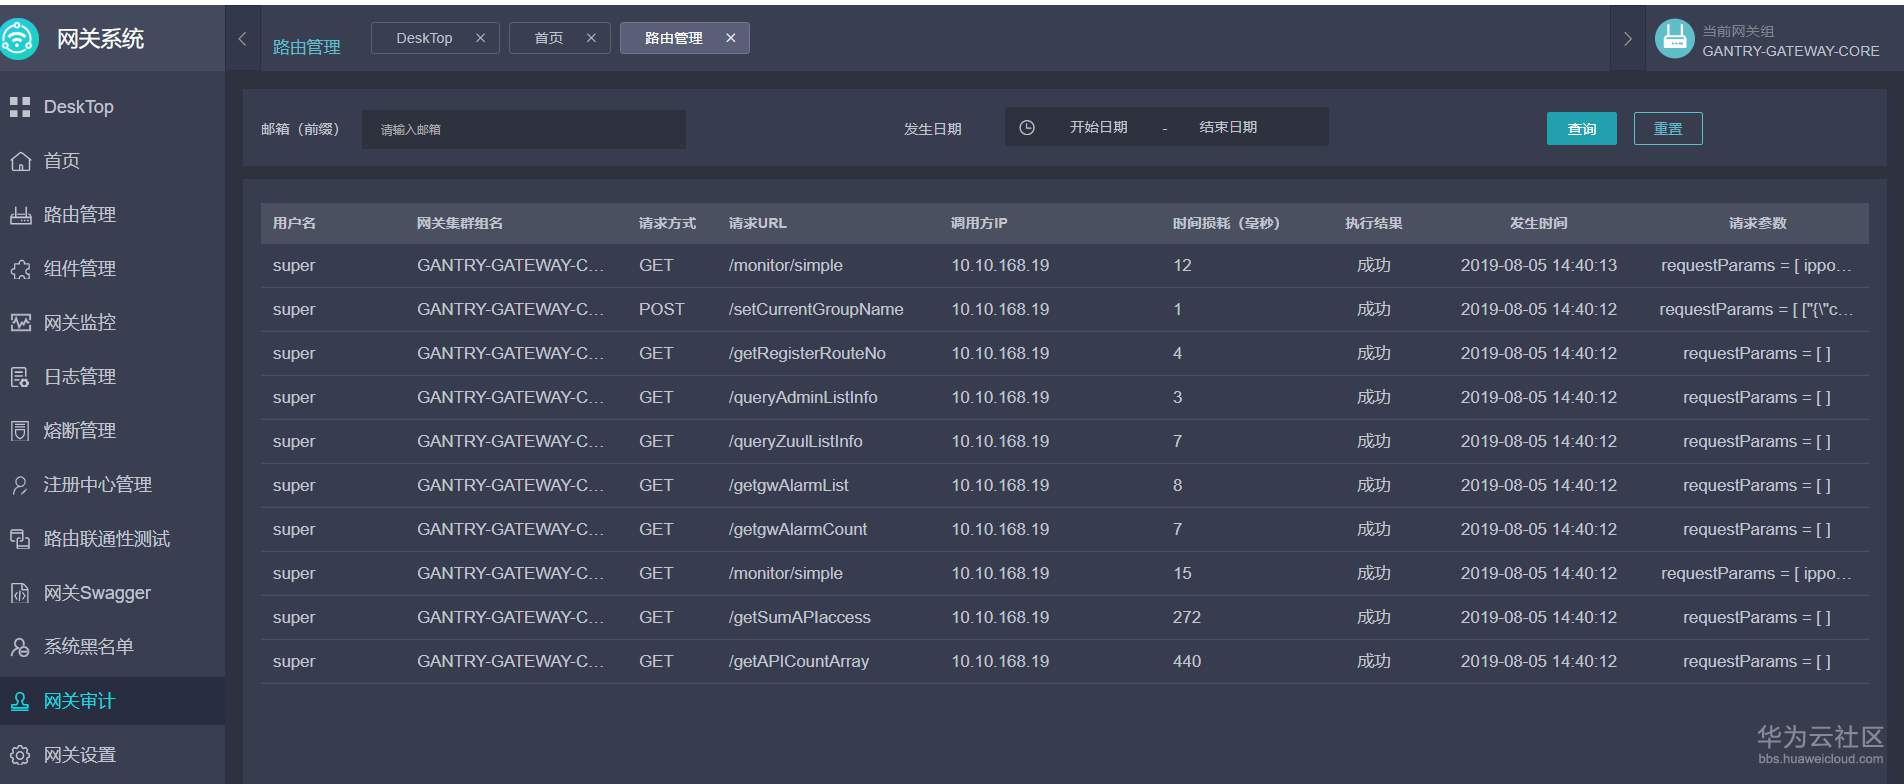Image resolution: width=1904 pixels, height=784 pixels.
Task: Click the 请求URL column header
Action: (x=758, y=223)
